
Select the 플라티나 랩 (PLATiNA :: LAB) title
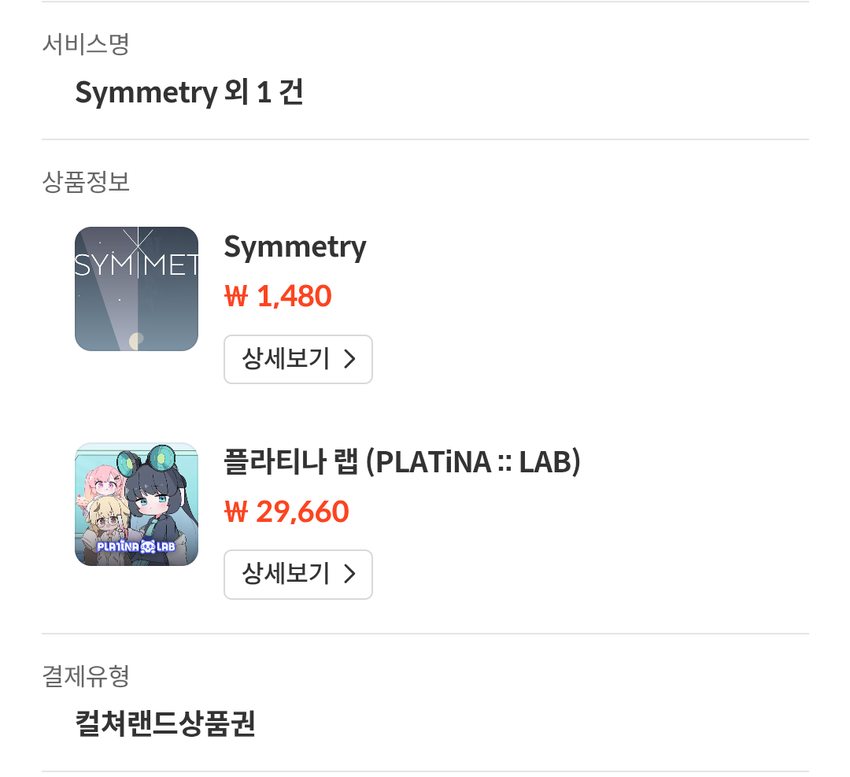click(x=402, y=462)
